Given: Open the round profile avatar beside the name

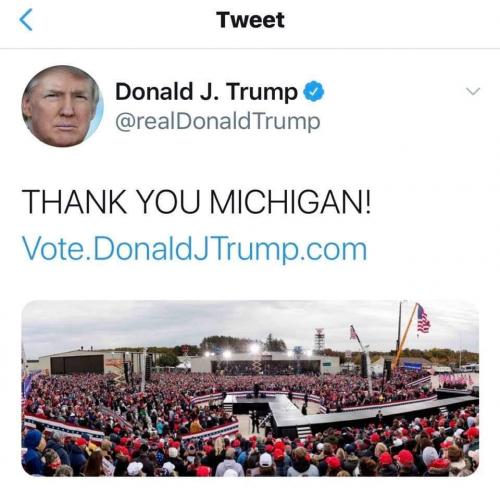Looking at the screenshot, I should [63, 106].
